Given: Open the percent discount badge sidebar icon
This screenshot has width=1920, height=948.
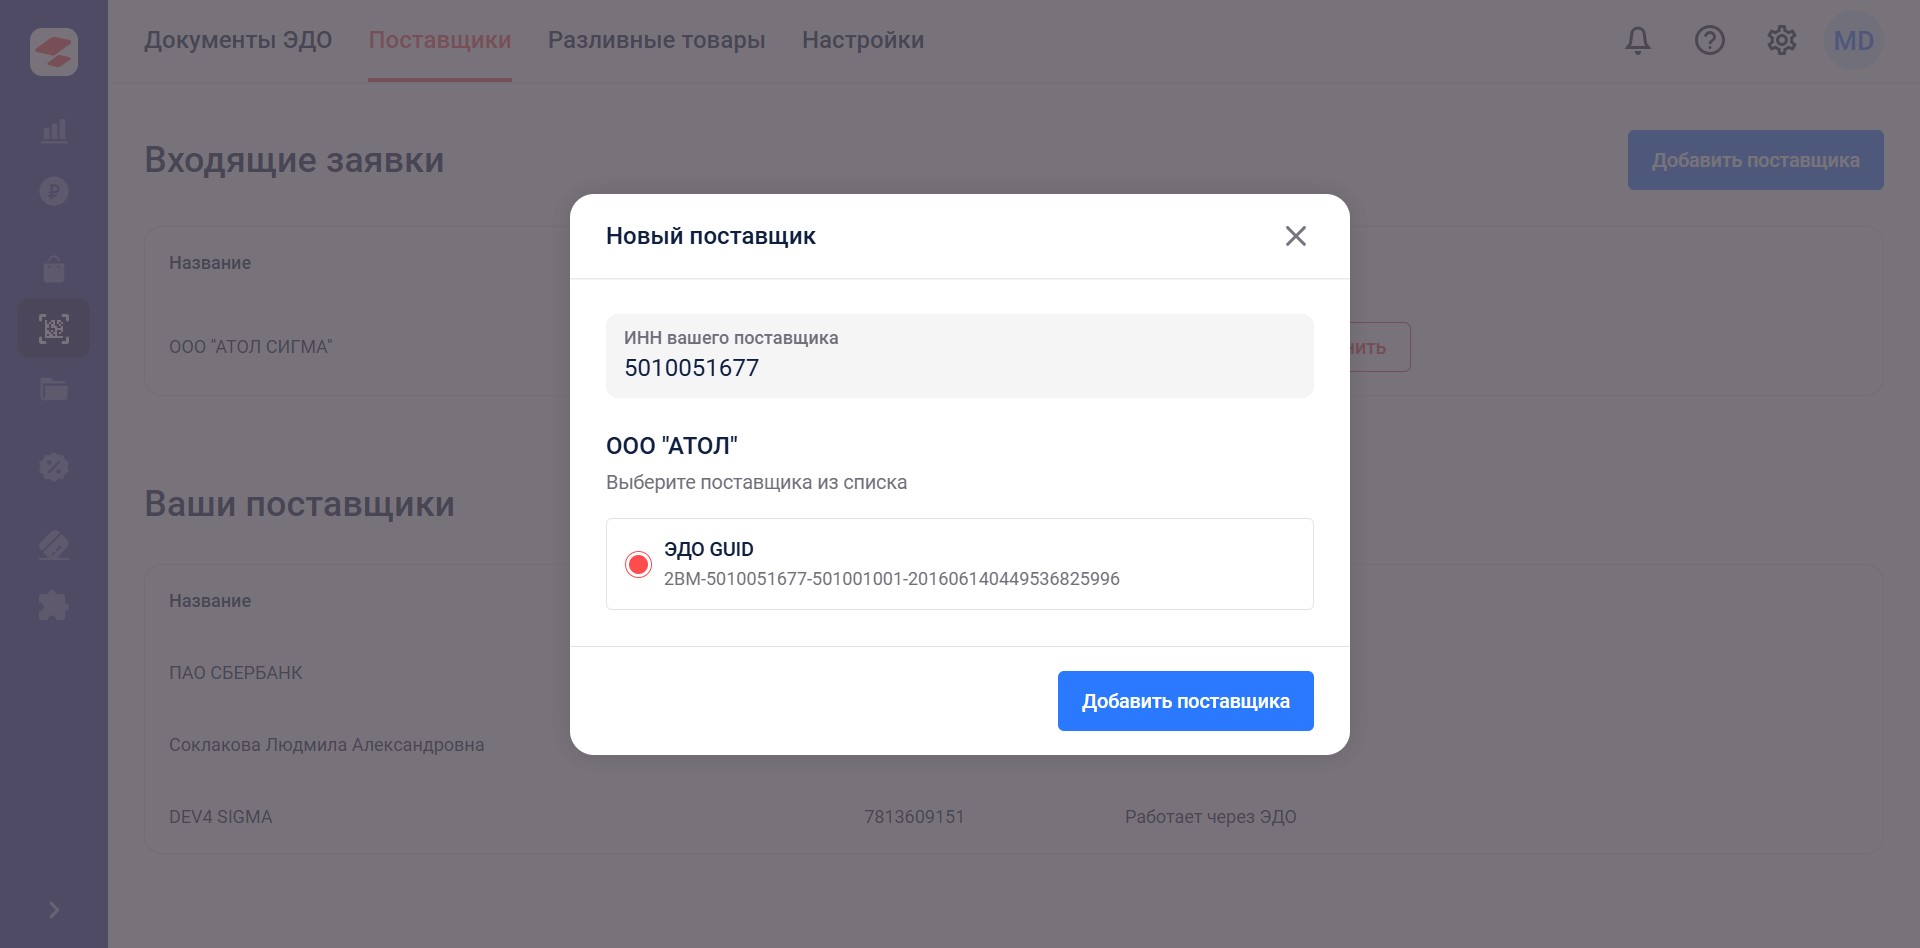Looking at the screenshot, I should 54,466.
